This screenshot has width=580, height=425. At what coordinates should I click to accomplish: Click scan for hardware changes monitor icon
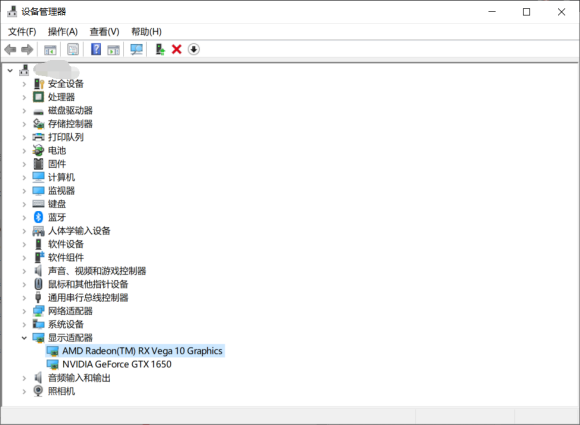point(136,49)
